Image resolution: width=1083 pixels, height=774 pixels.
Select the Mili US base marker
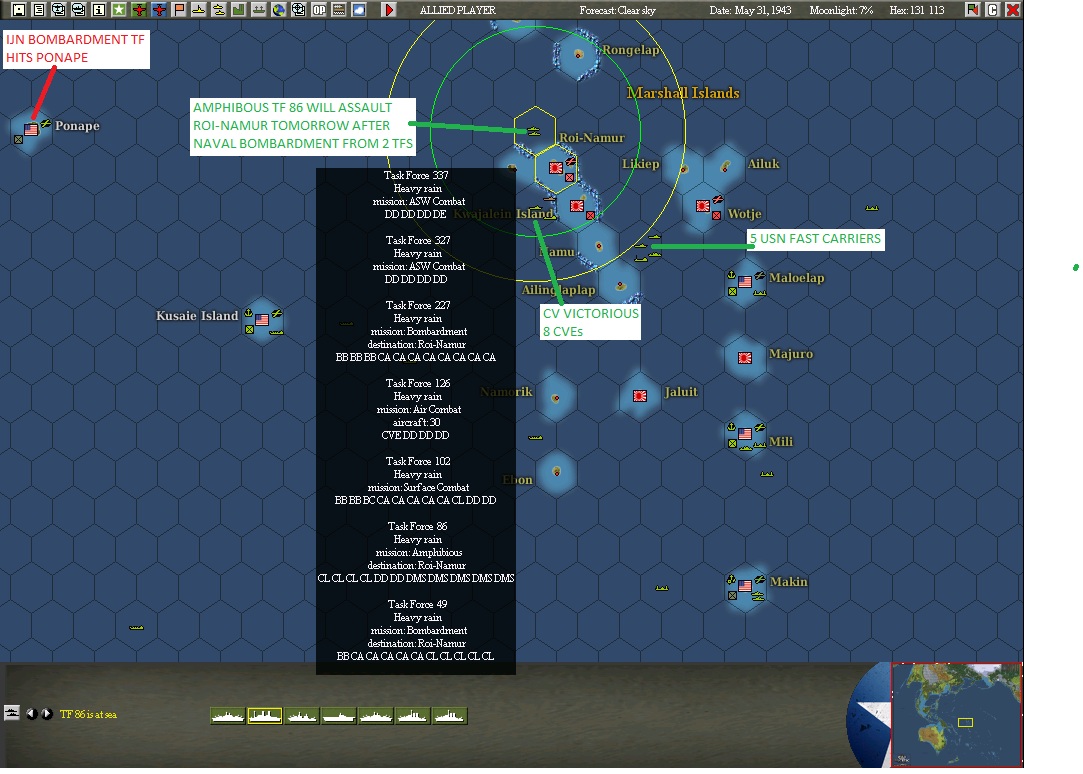pyautogui.click(x=745, y=434)
